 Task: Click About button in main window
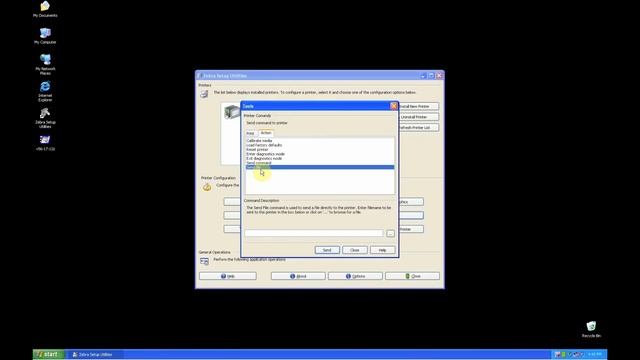pyautogui.click(x=298, y=276)
